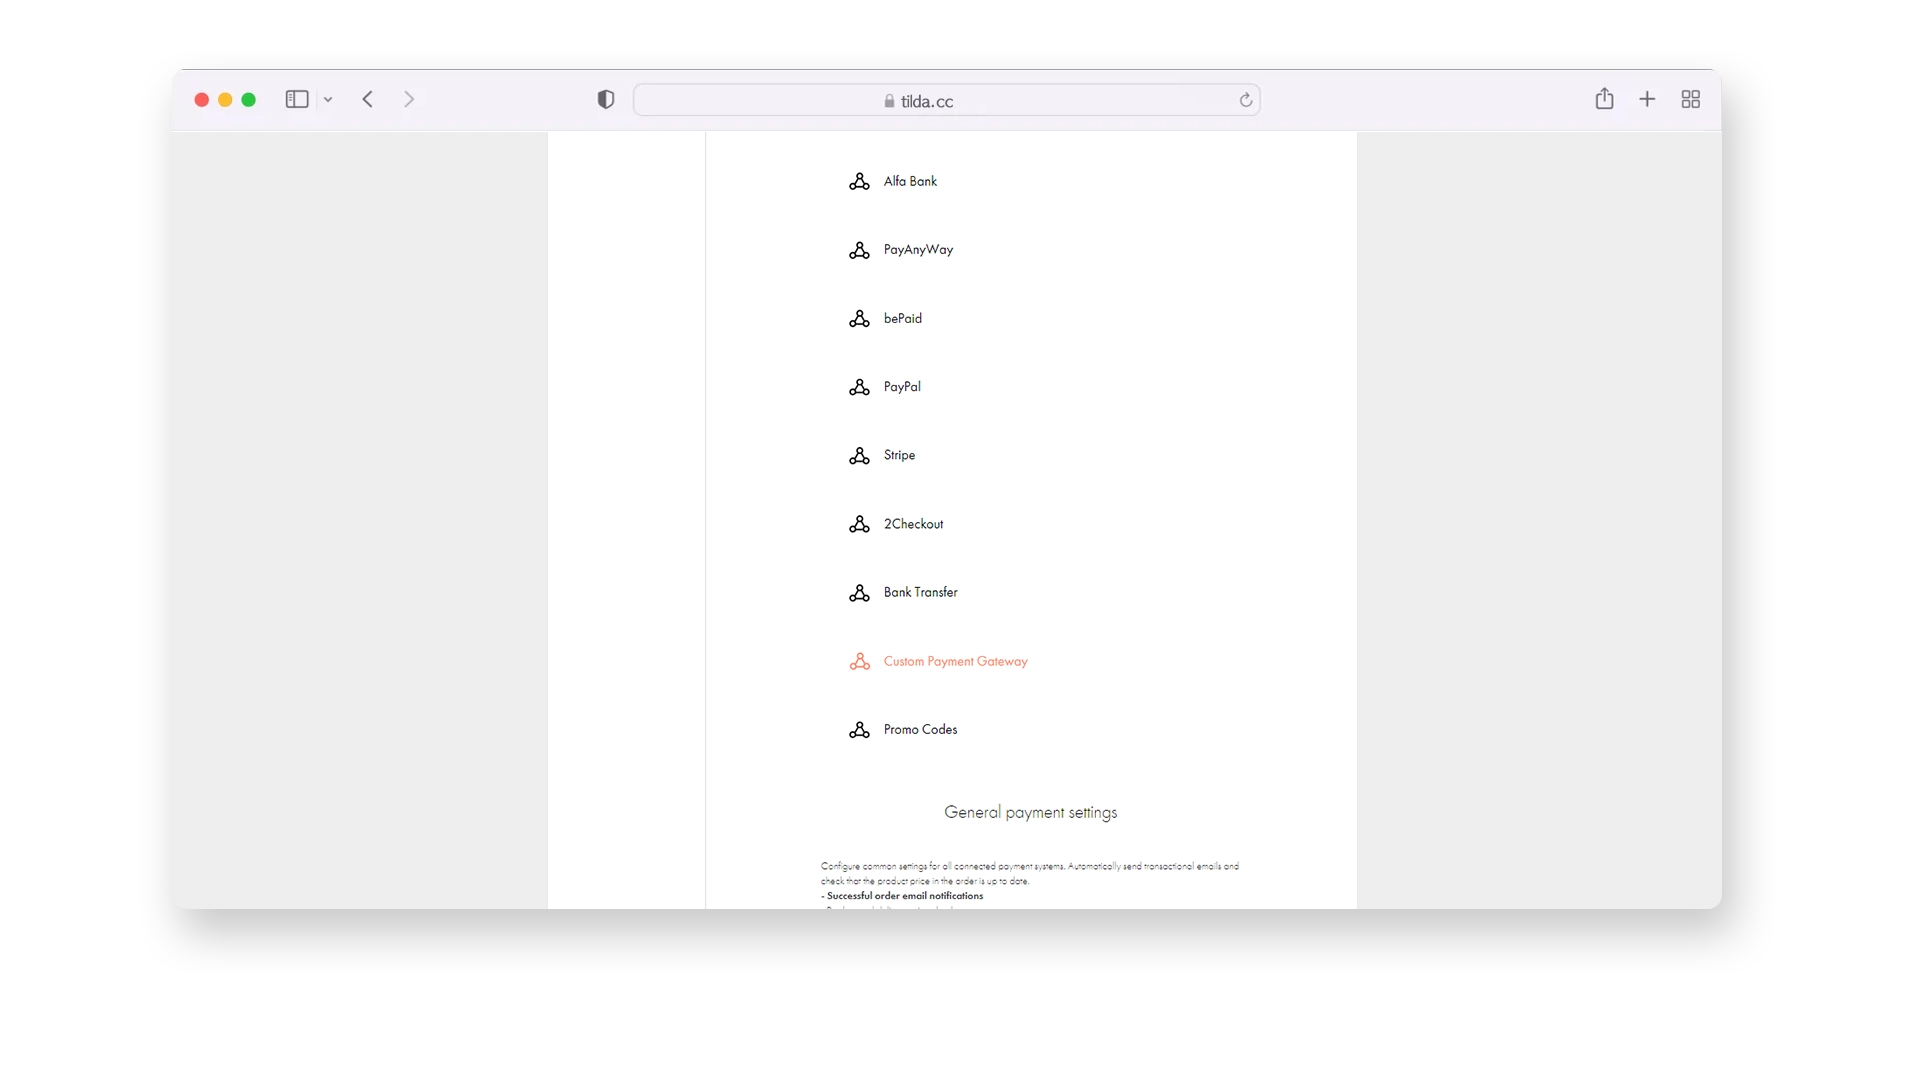Open the privacy shield report icon
Viewport: 1920px width, 1080px height.
click(606, 99)
